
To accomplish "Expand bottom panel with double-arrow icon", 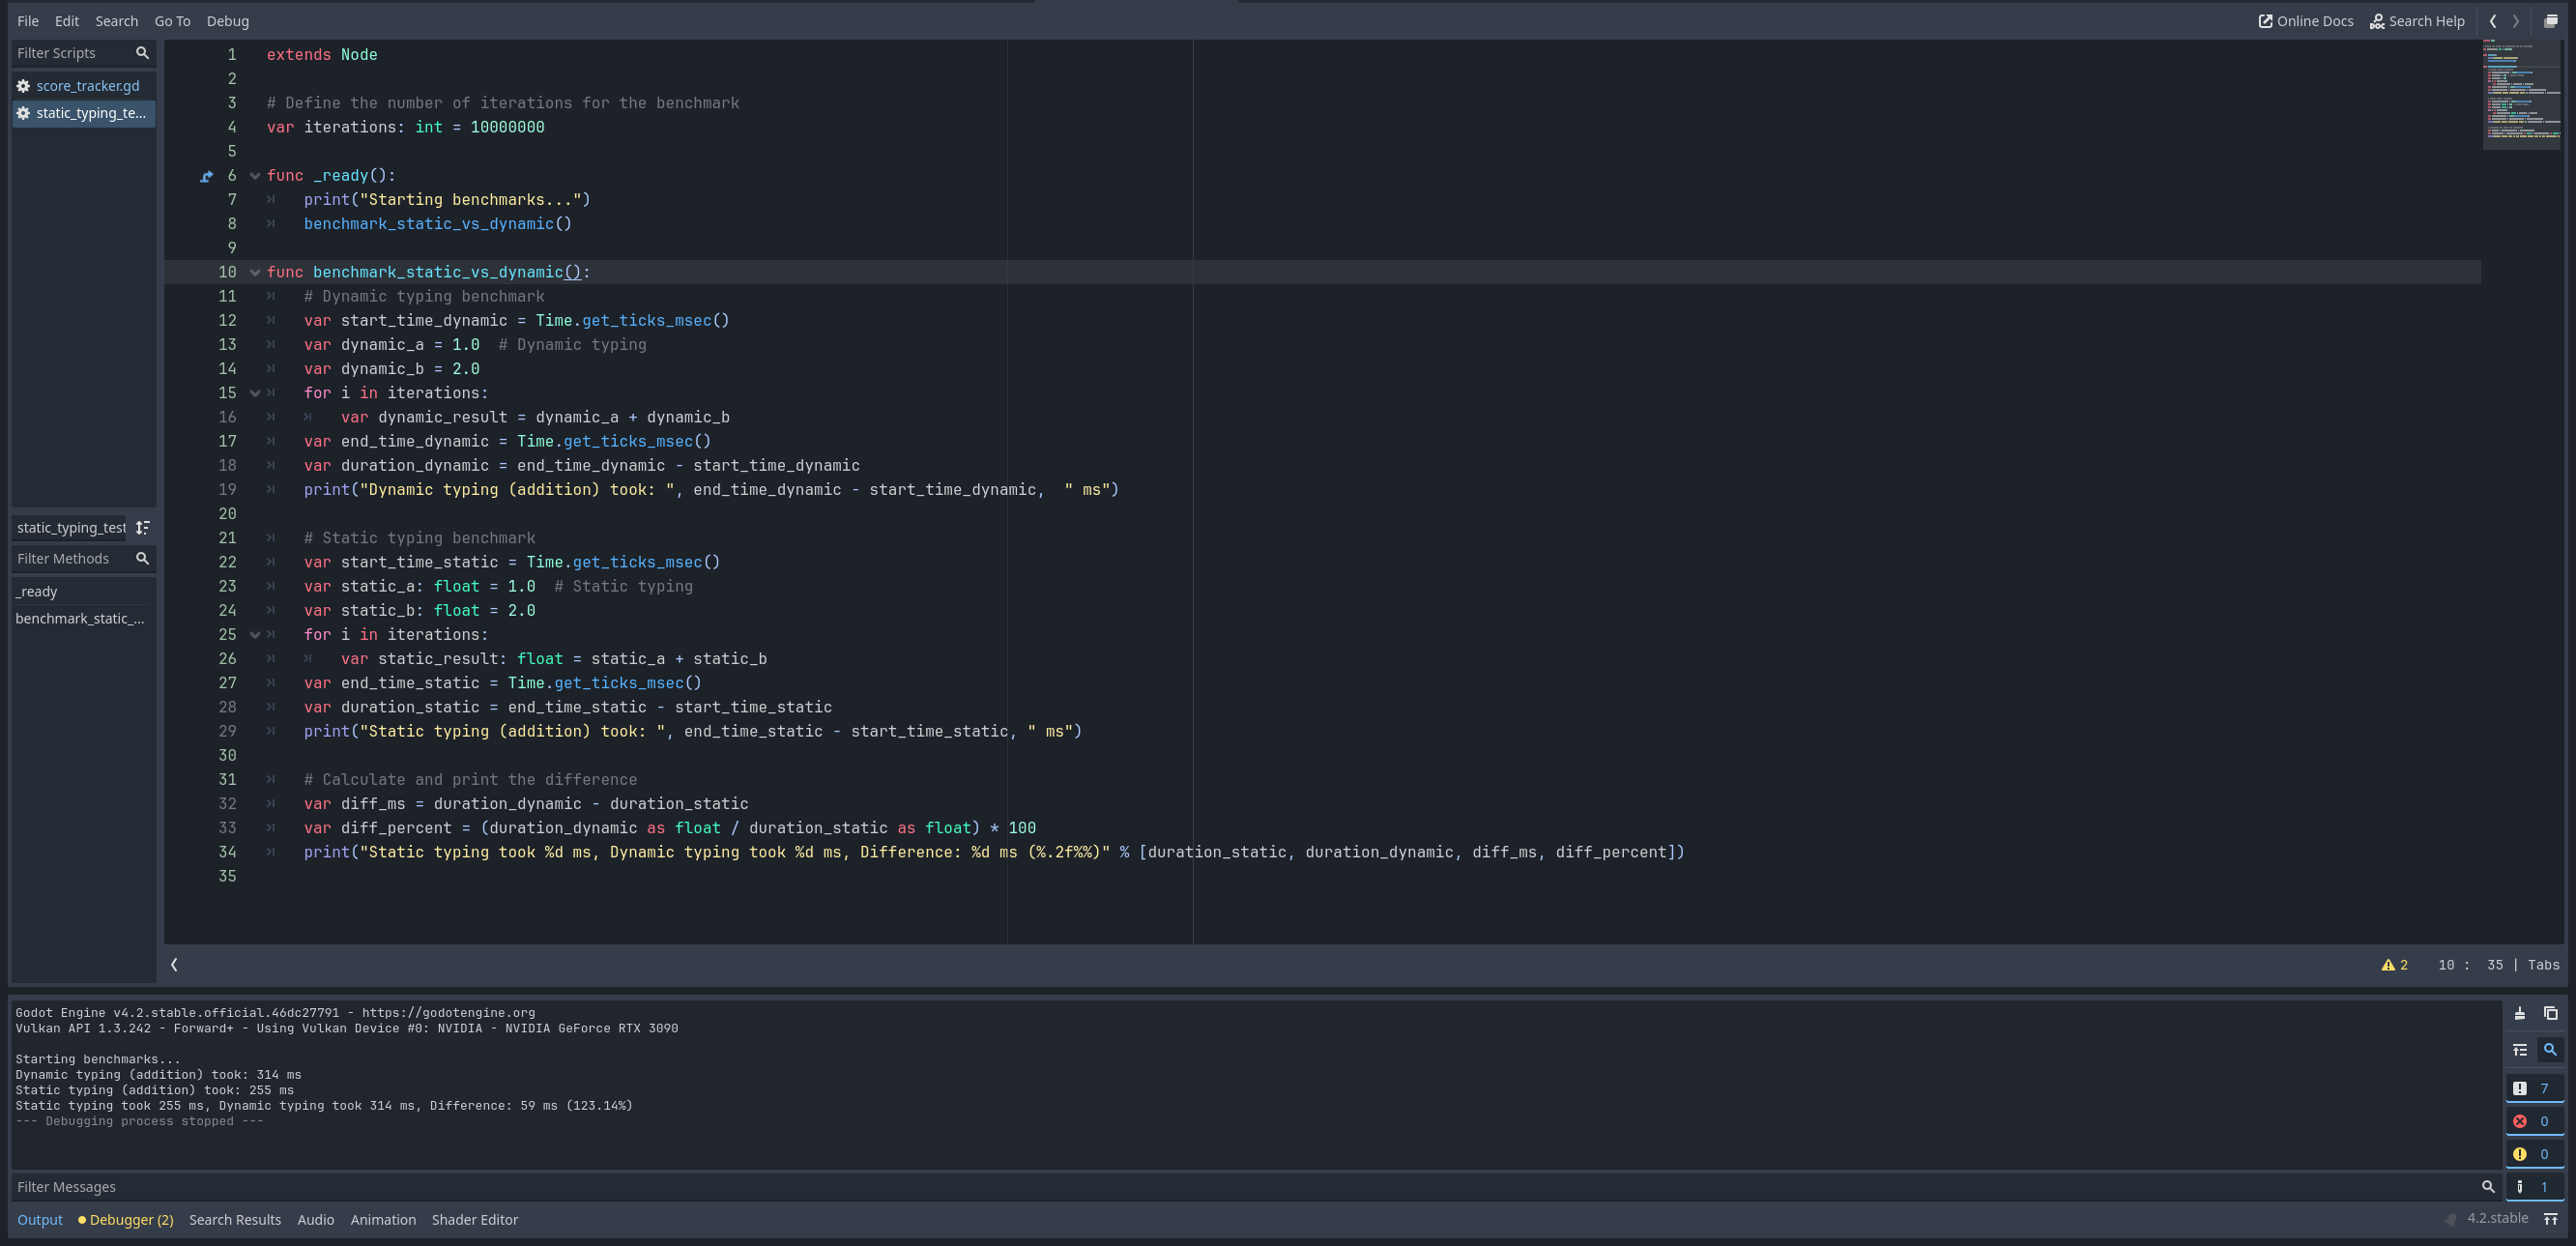I will point(2550,1219).
